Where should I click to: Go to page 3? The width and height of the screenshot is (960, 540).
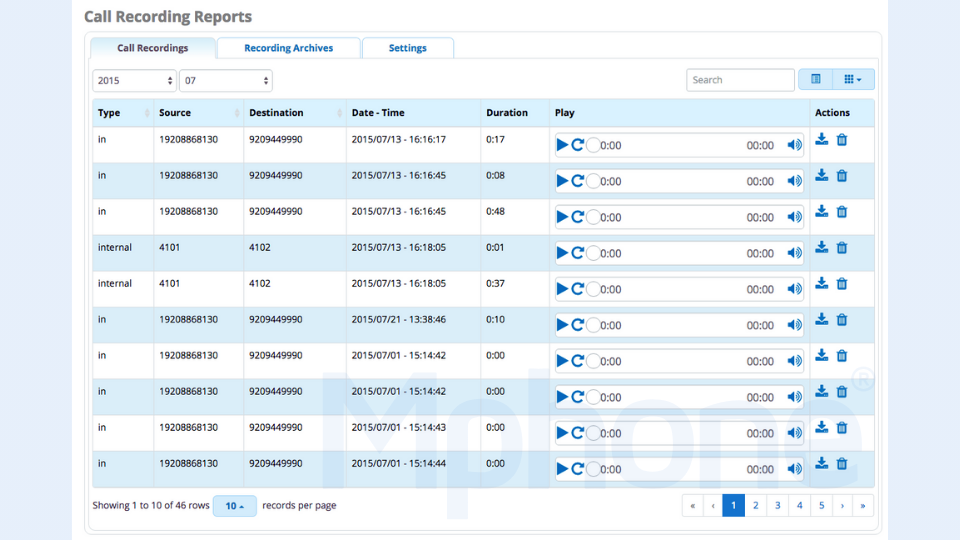[x=778, y=506]
